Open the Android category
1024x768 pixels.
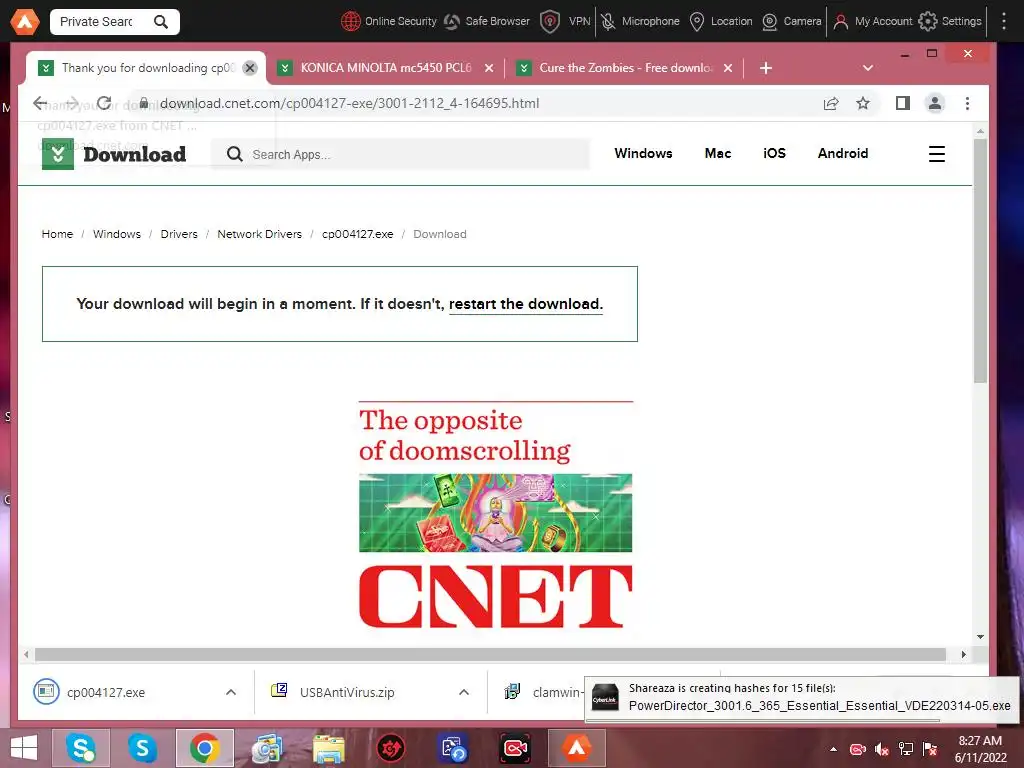(843, 153)
